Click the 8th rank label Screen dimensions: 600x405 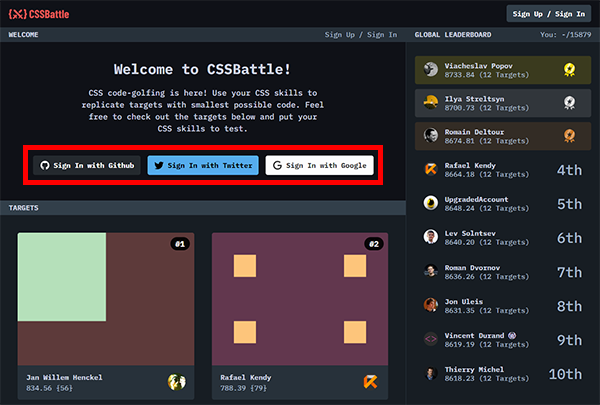pos(569,306)
